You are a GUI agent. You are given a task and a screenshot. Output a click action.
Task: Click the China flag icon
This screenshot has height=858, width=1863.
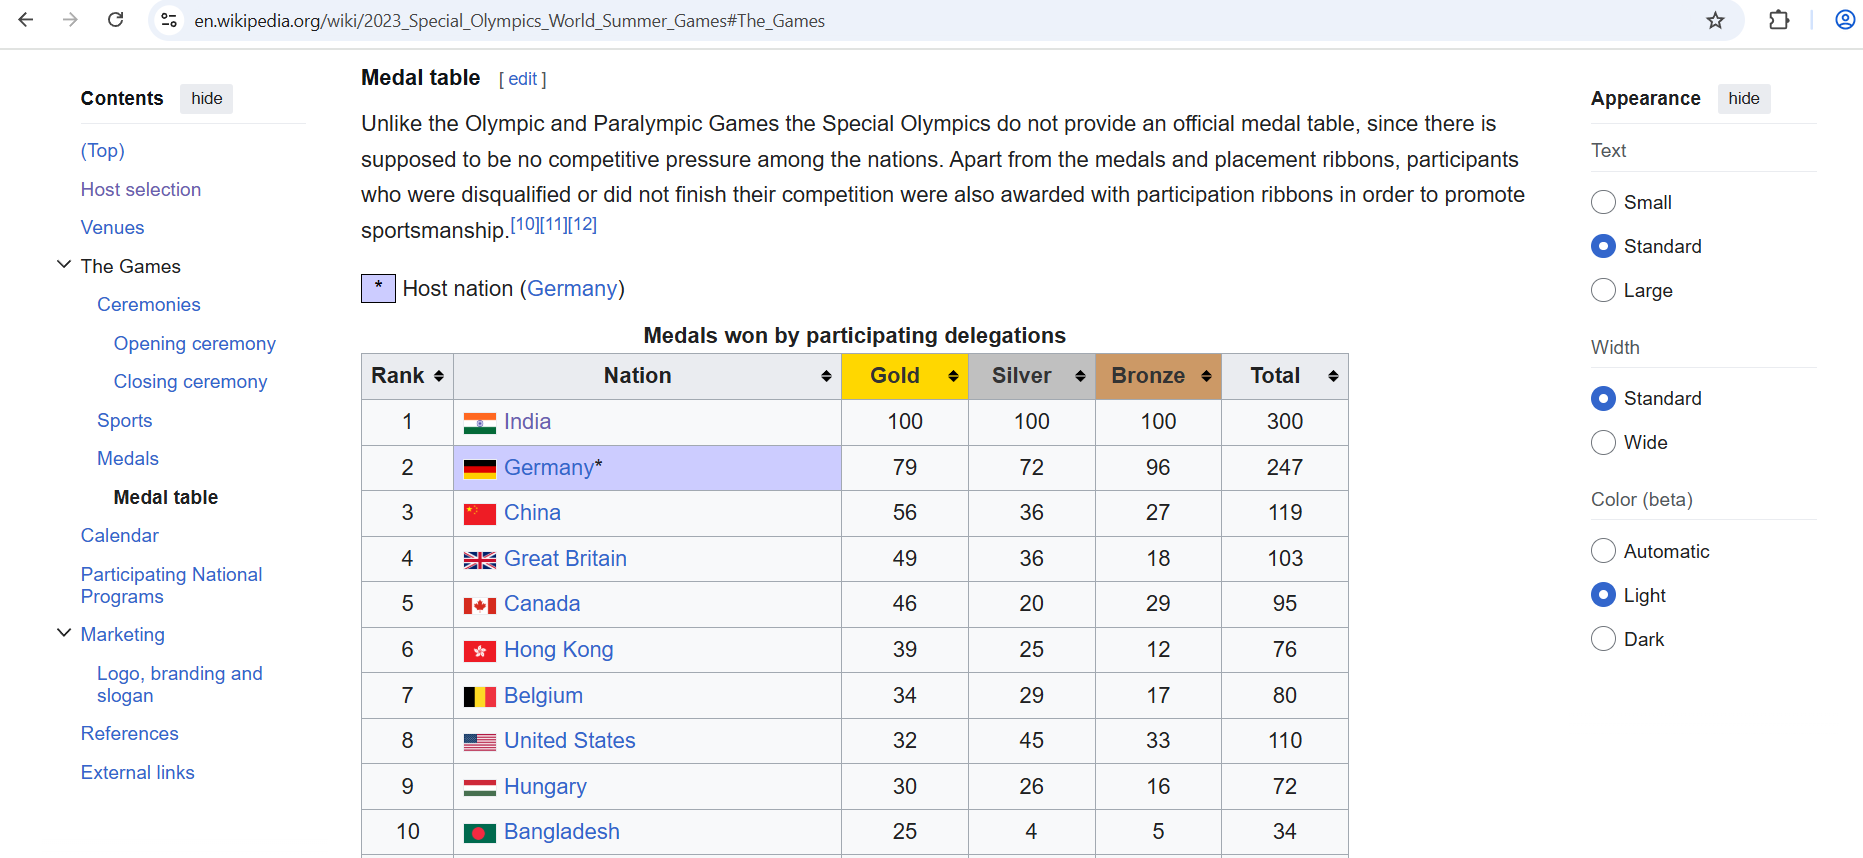pyautogui.click(x=480, y=514)
